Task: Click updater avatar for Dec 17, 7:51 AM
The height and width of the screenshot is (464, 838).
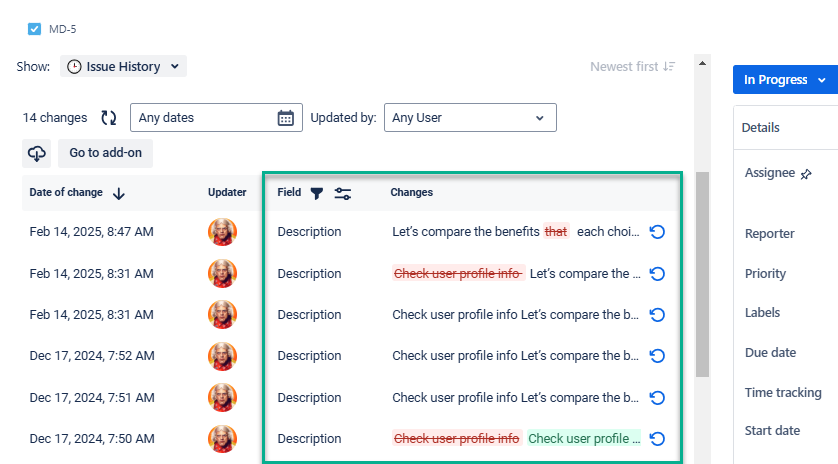Action: (x=222, y=398)
